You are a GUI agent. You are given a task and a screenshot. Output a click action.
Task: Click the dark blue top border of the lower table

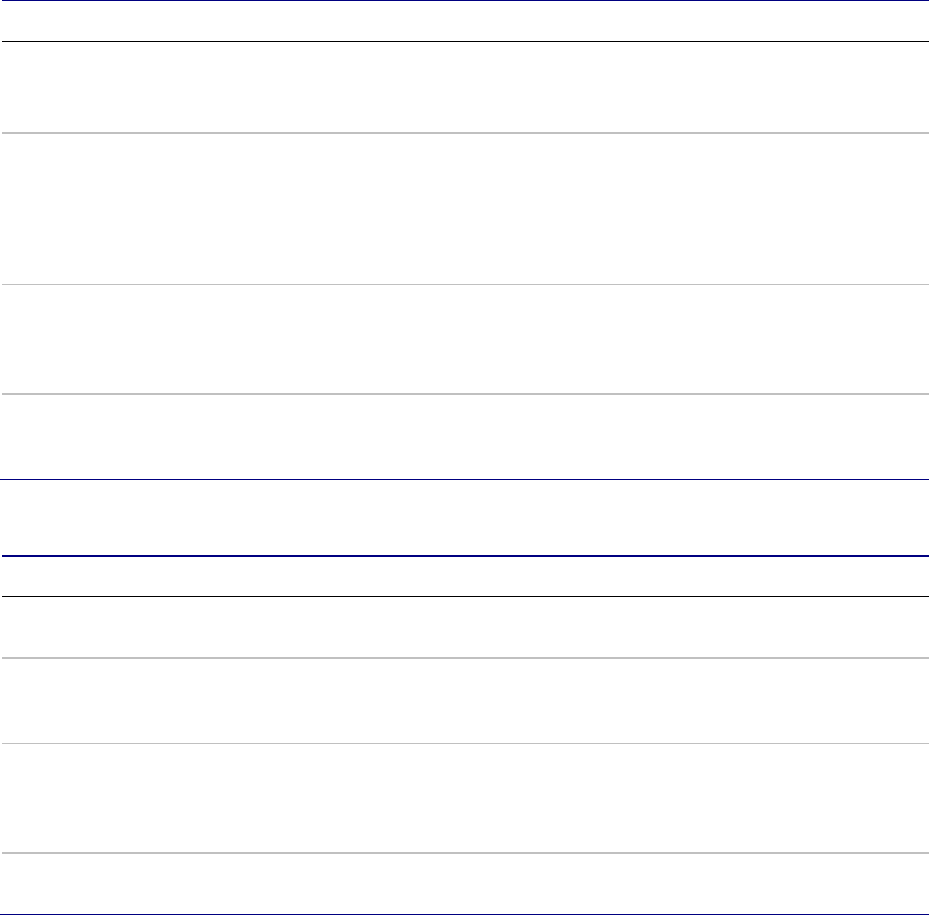[x=464, y=556]
